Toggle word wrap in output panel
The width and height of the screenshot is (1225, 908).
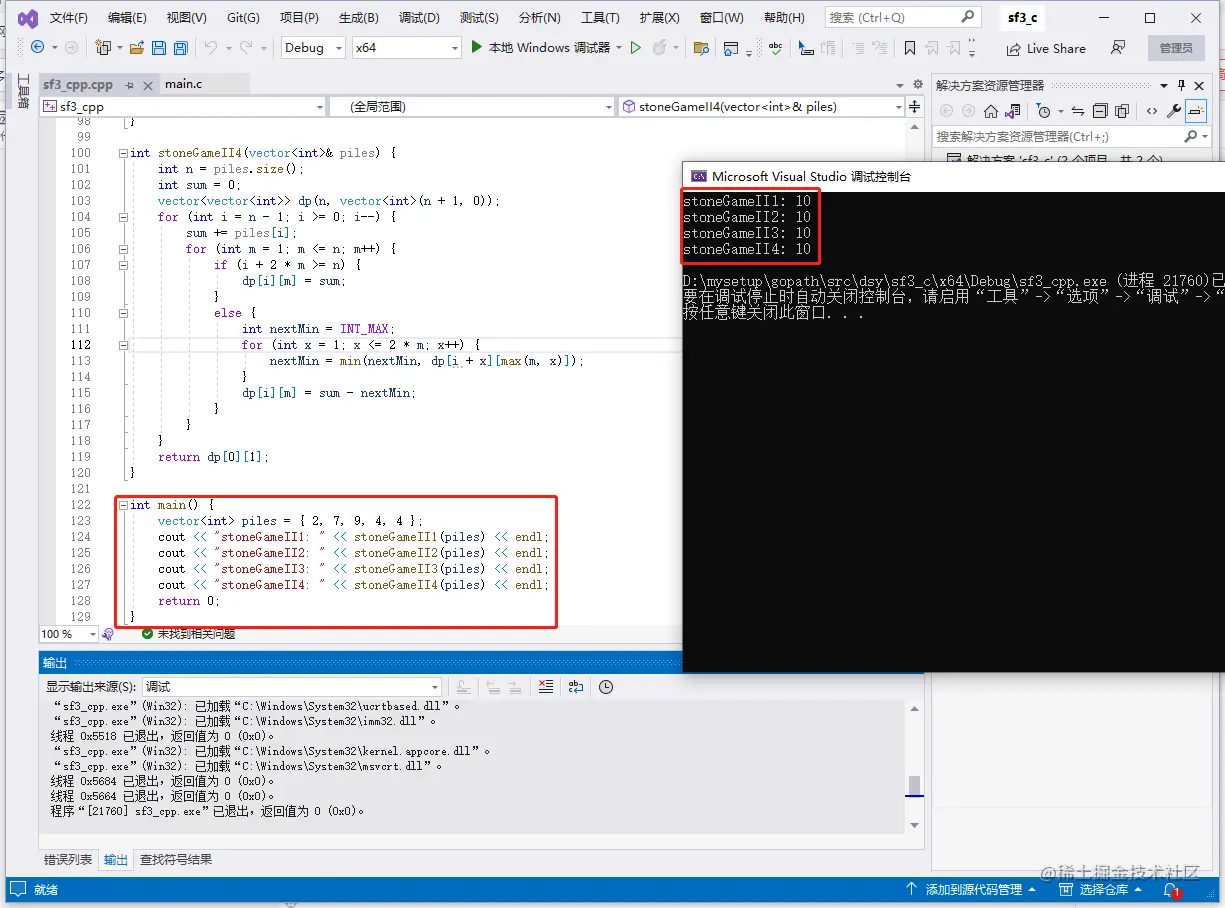pos(576,687)
